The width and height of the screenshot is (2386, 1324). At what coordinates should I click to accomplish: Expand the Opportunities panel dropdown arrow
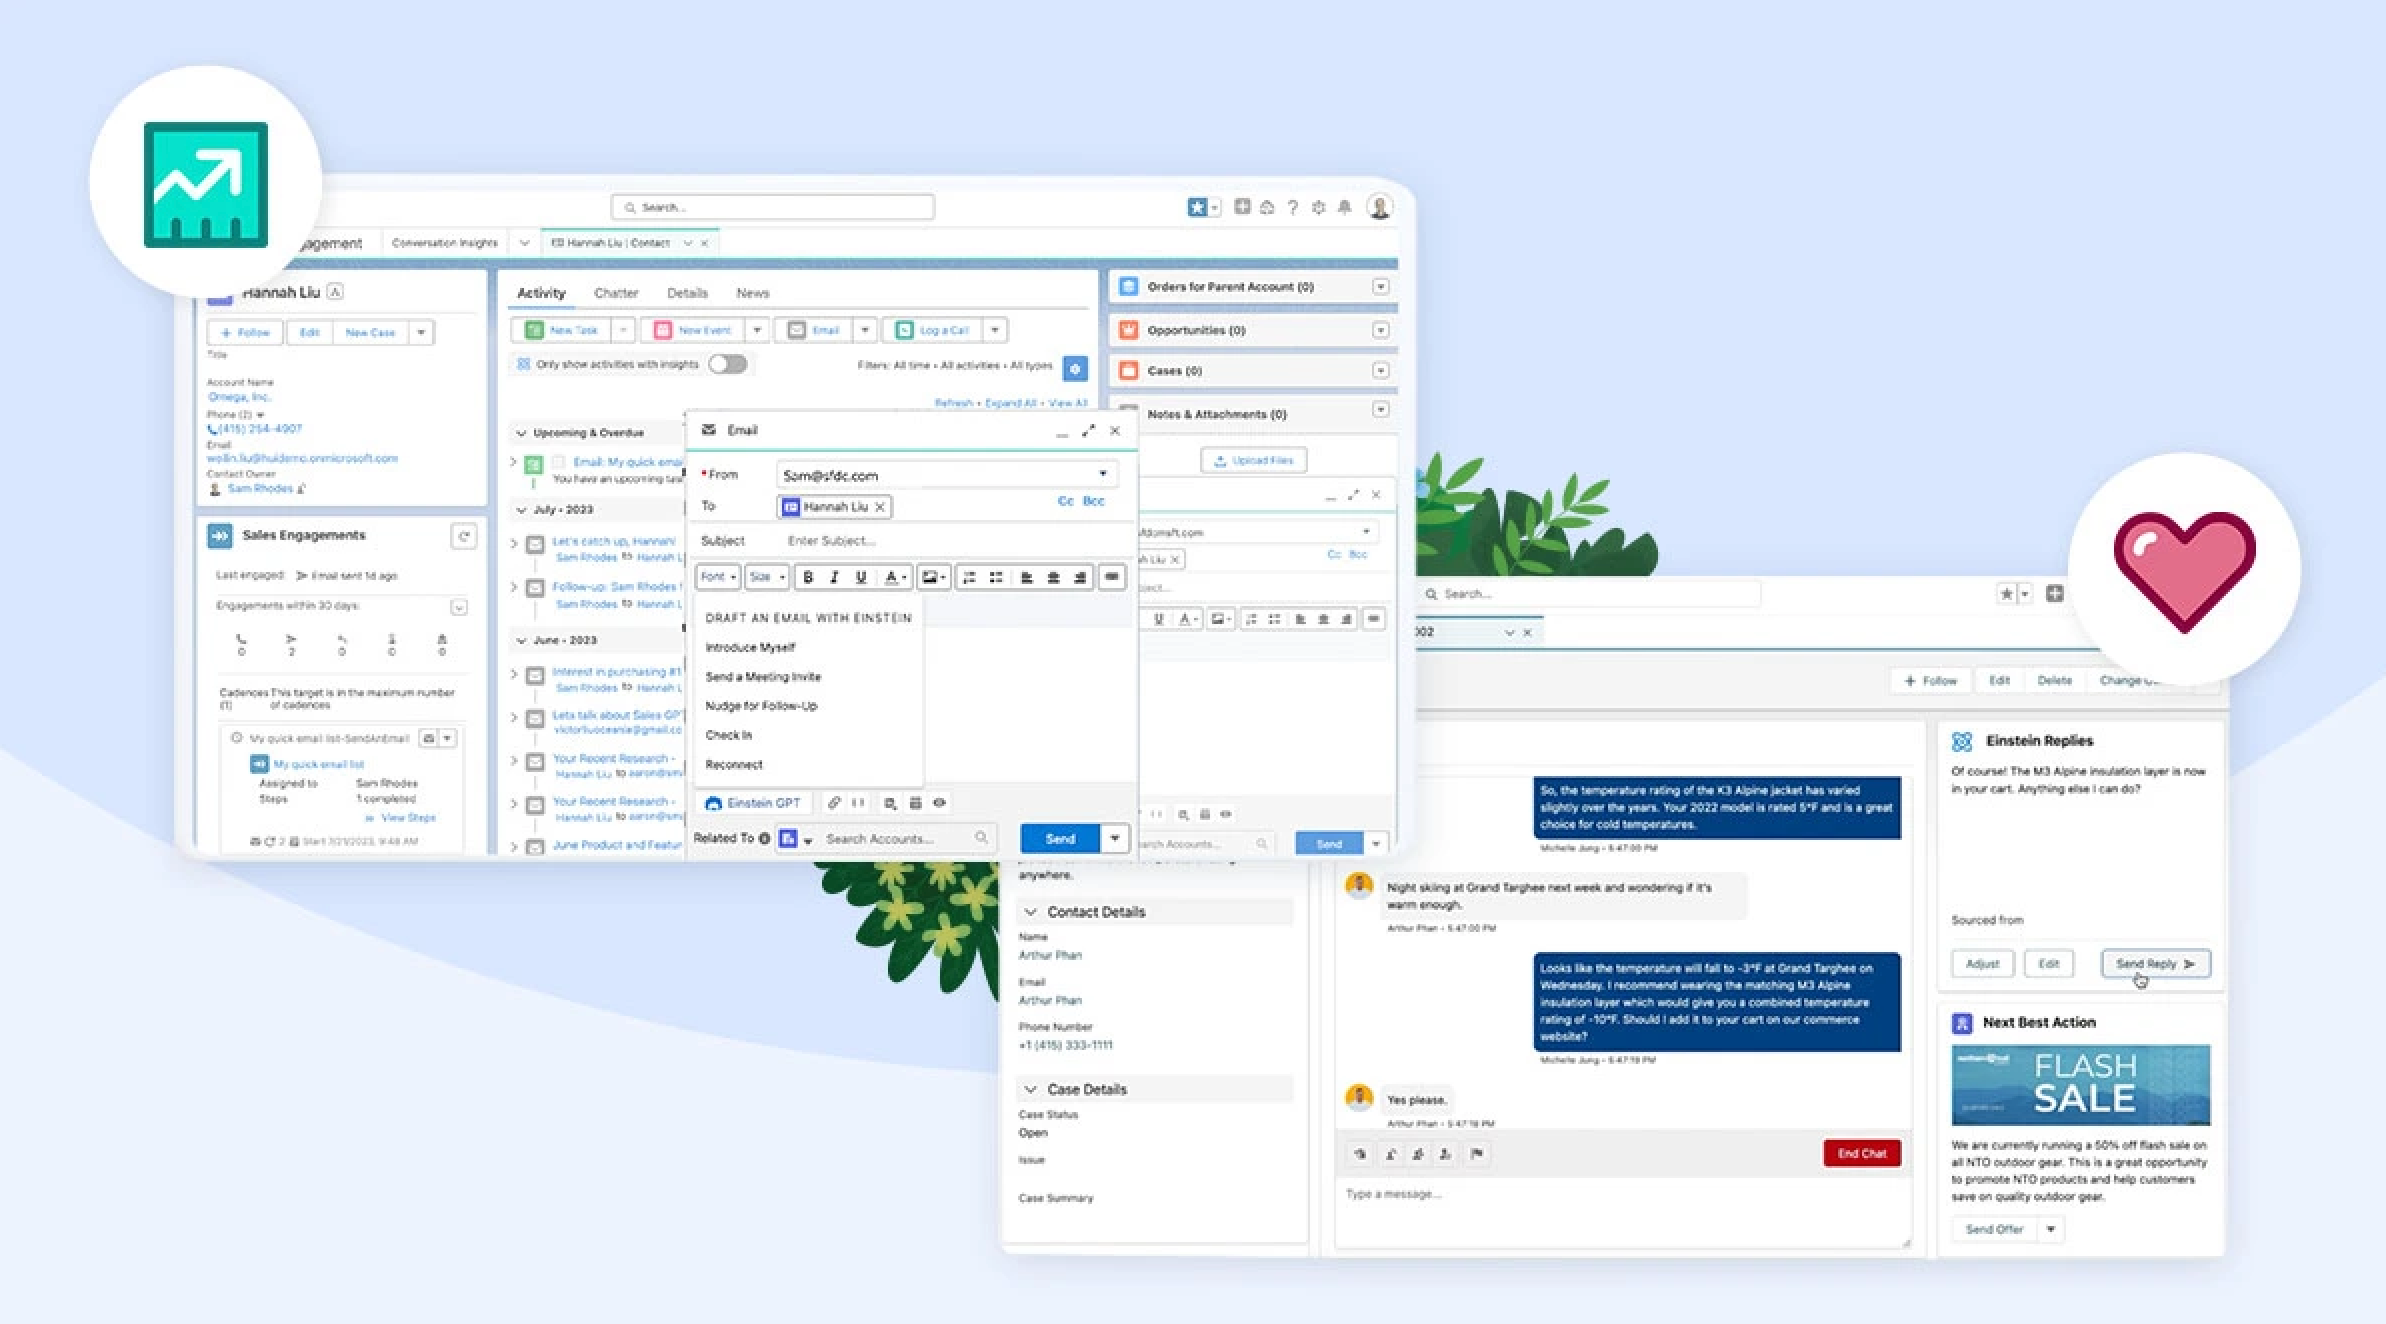1380,330
